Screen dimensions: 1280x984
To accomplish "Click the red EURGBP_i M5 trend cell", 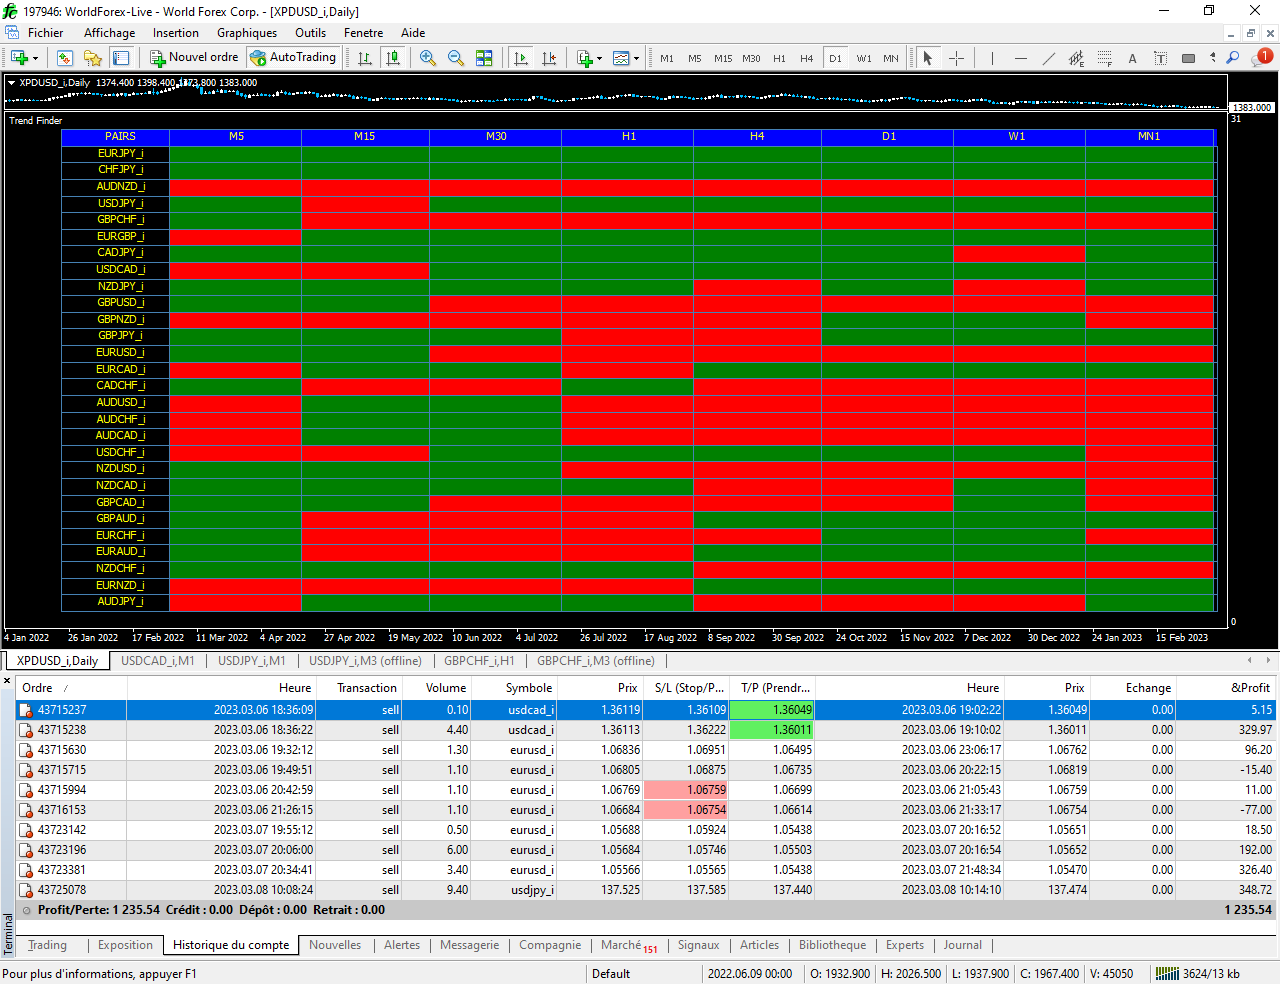I will click(x=235, y=237).
